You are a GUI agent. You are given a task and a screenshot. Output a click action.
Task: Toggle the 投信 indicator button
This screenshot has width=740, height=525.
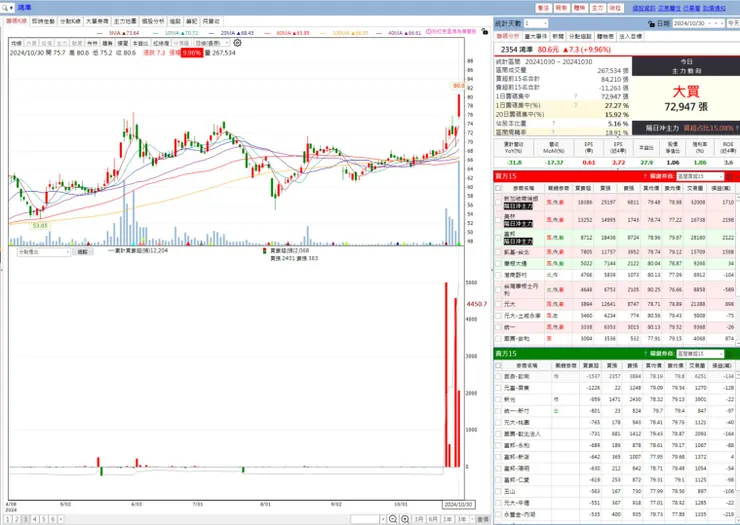click(47, 43)
